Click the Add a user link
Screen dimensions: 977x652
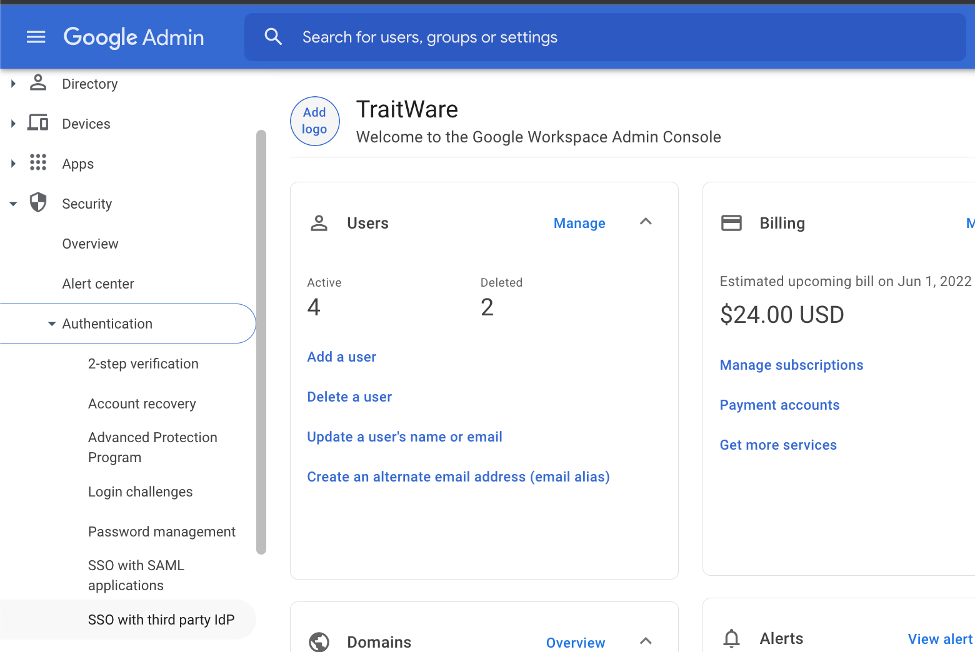pyautogui.click(x=341, y=357)
